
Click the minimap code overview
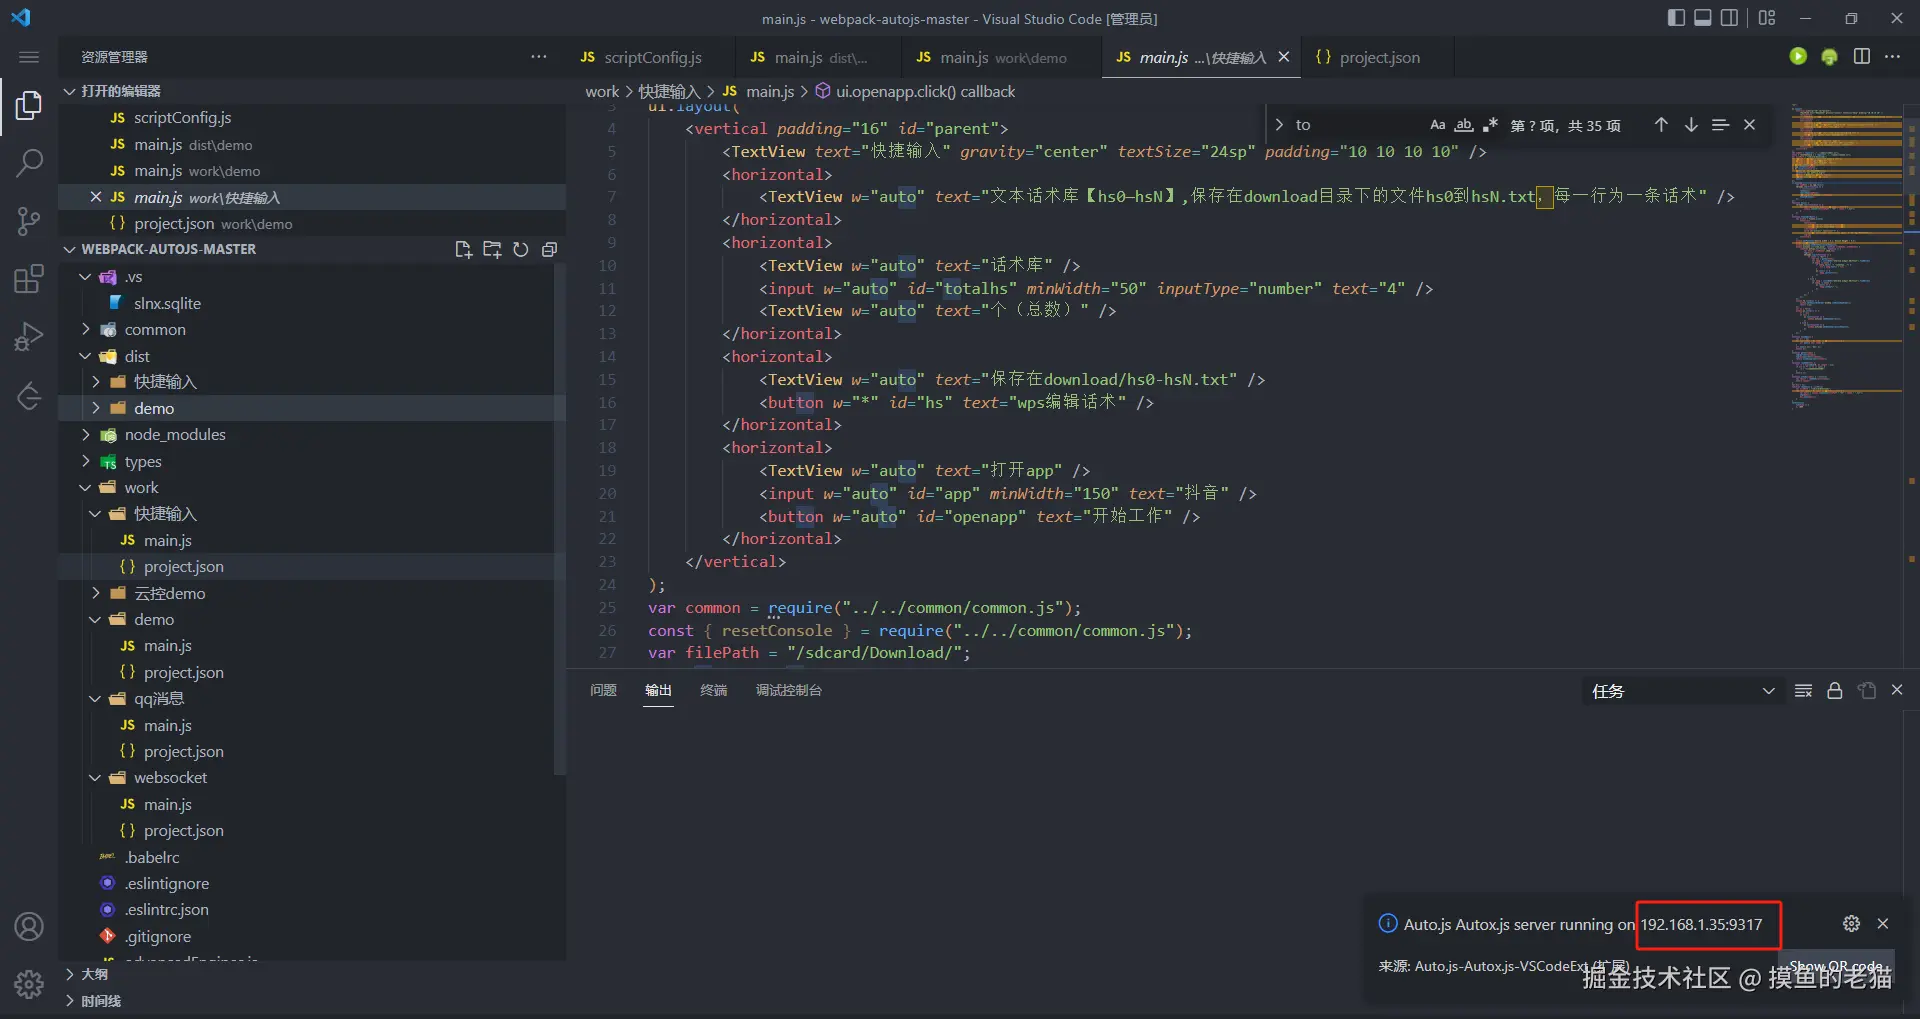(x=1845, y=250)
